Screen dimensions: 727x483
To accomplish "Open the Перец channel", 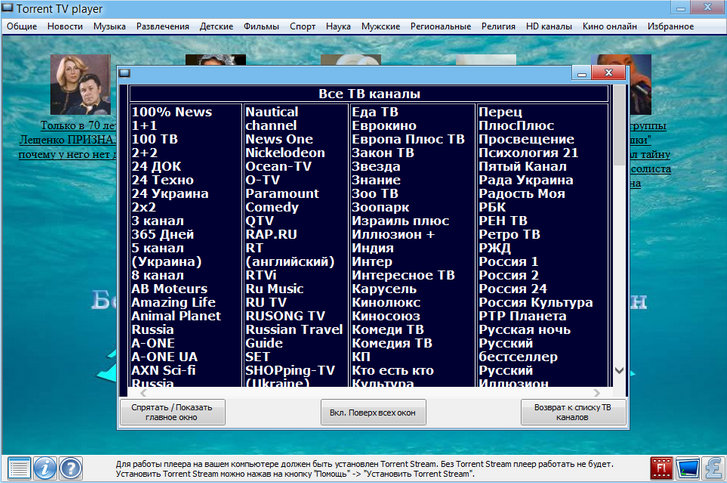I will [x=501, y=112].
